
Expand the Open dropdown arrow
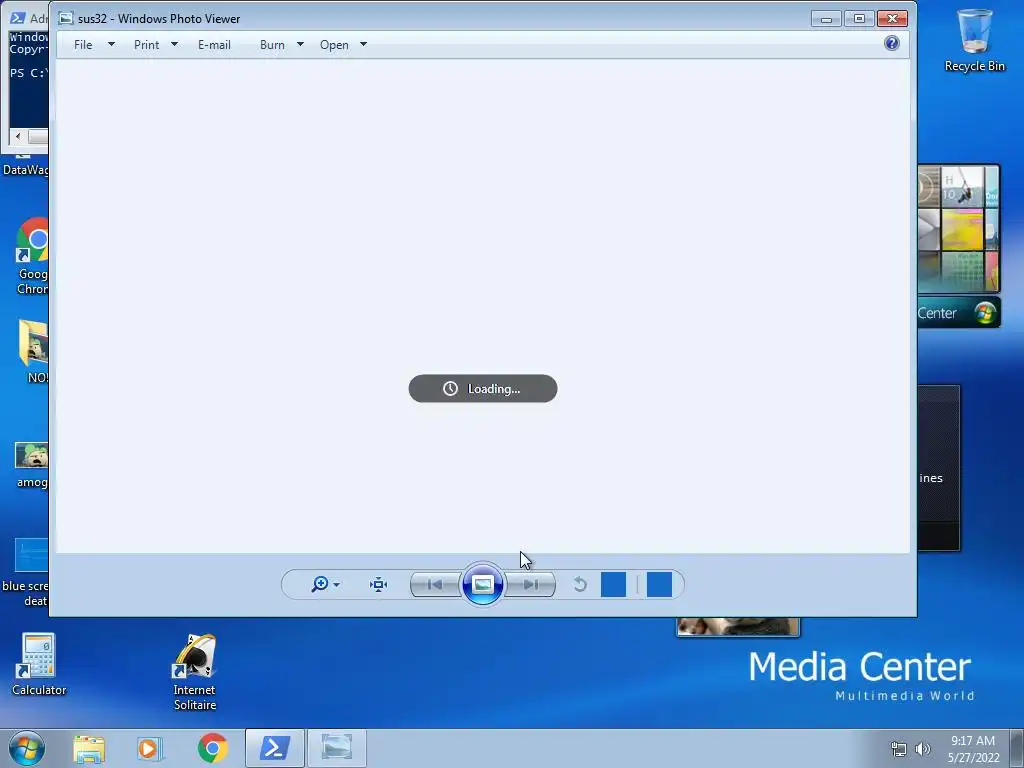(x=364, y=44)
